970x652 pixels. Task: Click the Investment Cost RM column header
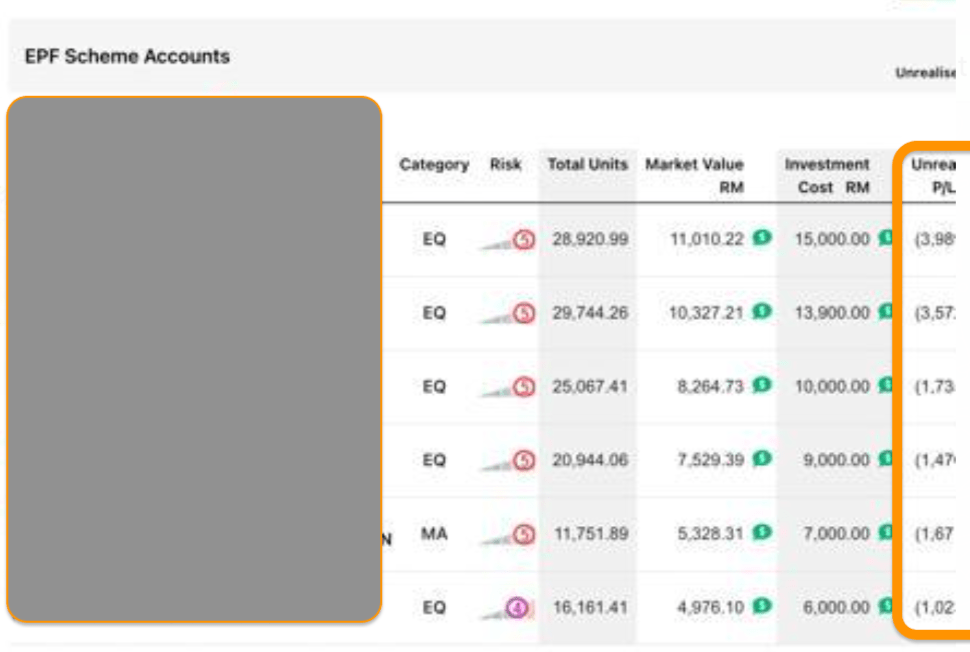click(827, 175)
